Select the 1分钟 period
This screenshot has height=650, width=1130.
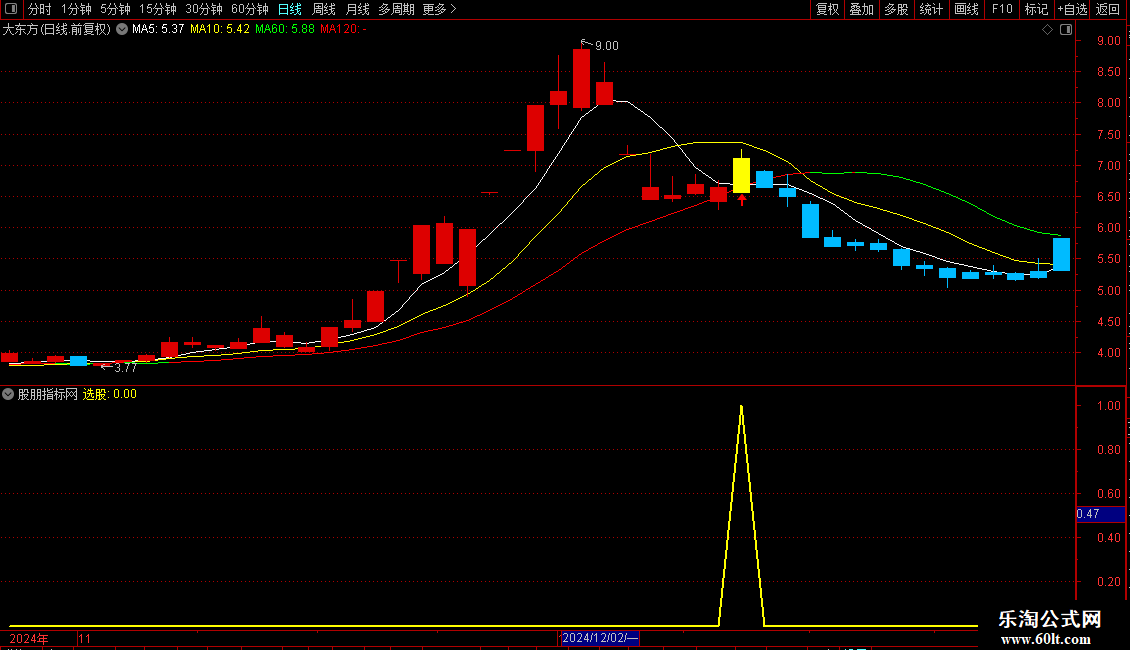[76, 9]
